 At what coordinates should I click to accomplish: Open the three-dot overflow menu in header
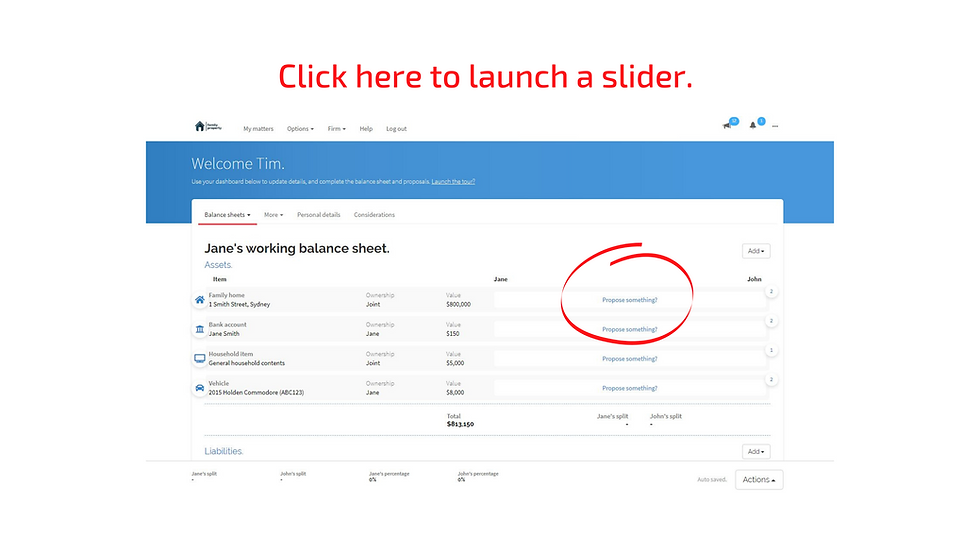click(x=775, y=126)
